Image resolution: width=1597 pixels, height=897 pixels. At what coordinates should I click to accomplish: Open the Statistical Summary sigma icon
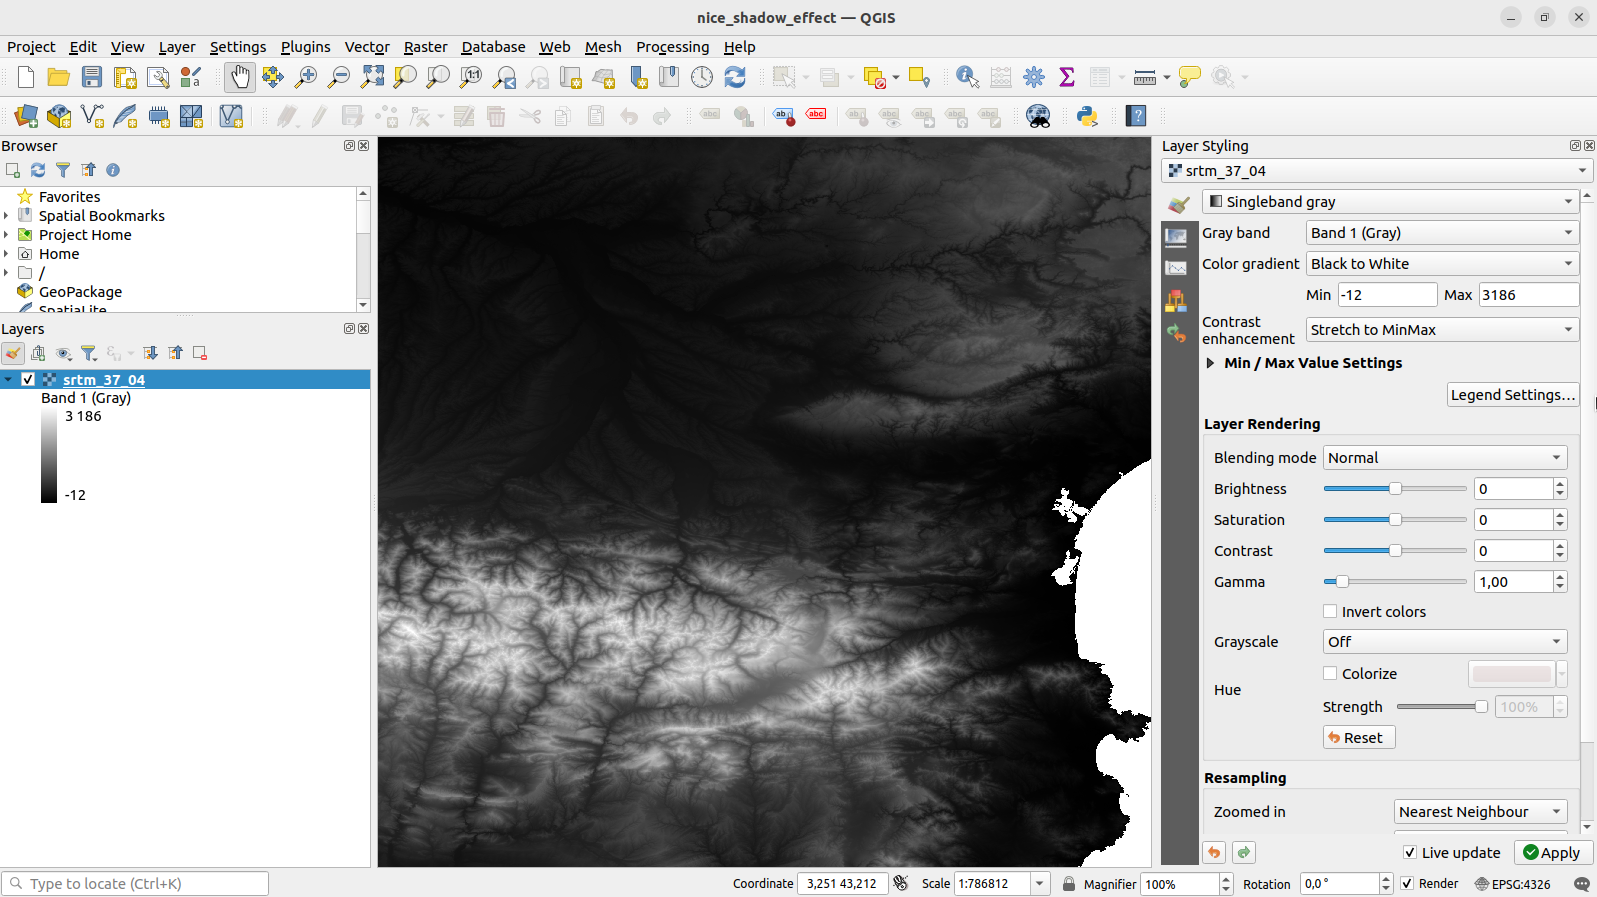tap(1067, 77)
